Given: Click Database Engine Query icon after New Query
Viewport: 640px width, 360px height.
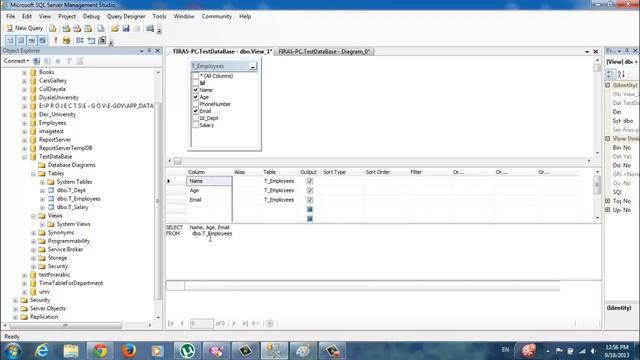Looking at the screenshot, I should (x=53, y=28).
